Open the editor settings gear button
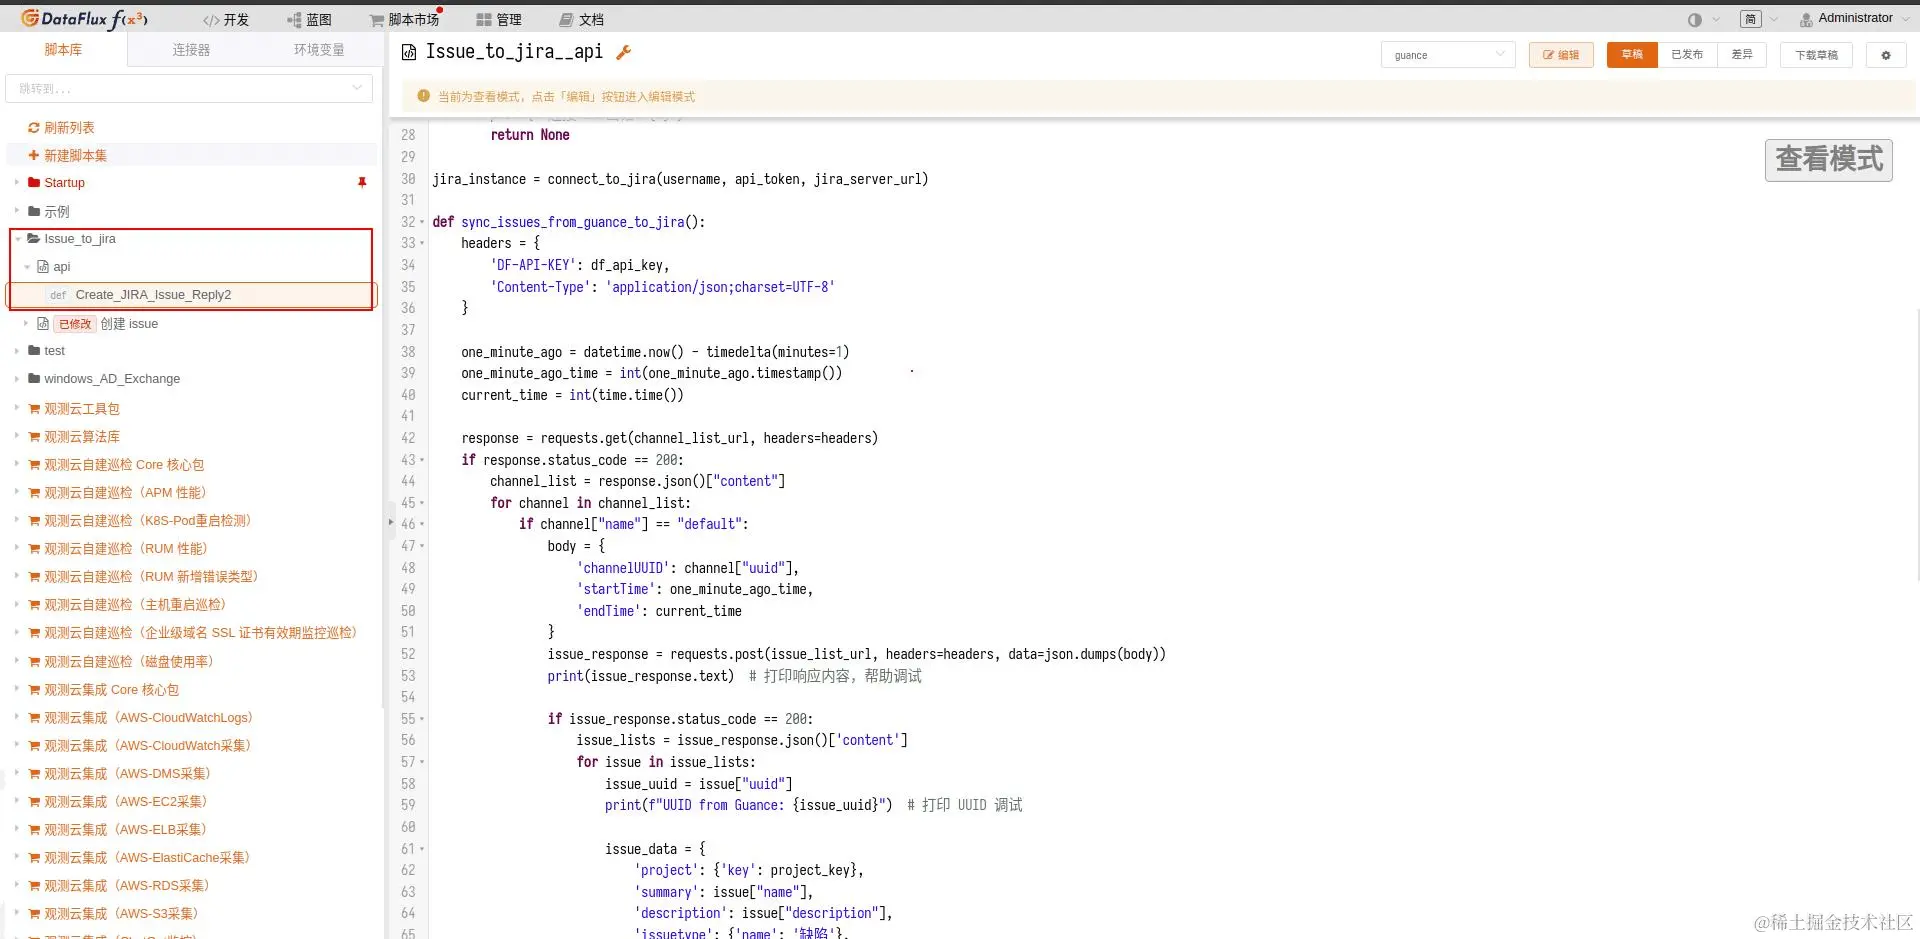The height and width of the screenshot is (939, 1920). (1886, 55)
